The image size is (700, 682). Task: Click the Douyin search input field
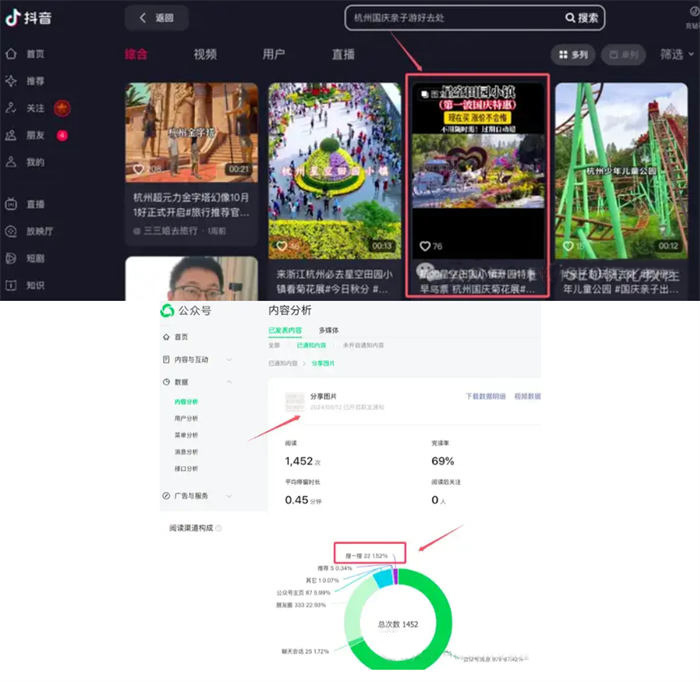click(450, 18)
